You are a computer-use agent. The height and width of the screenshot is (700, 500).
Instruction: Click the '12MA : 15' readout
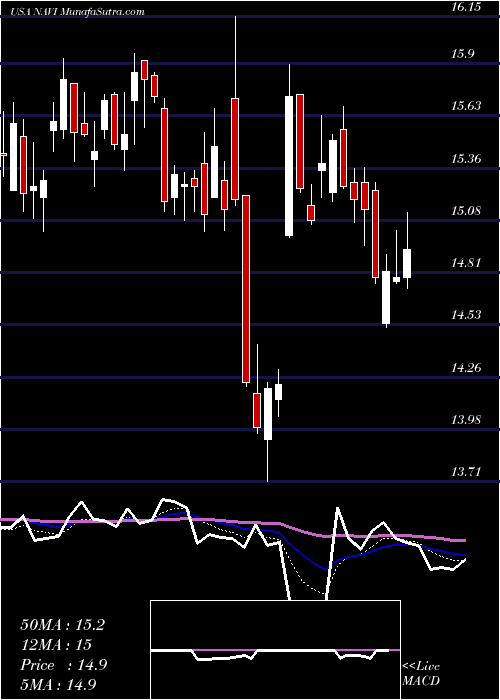[56, 645]
